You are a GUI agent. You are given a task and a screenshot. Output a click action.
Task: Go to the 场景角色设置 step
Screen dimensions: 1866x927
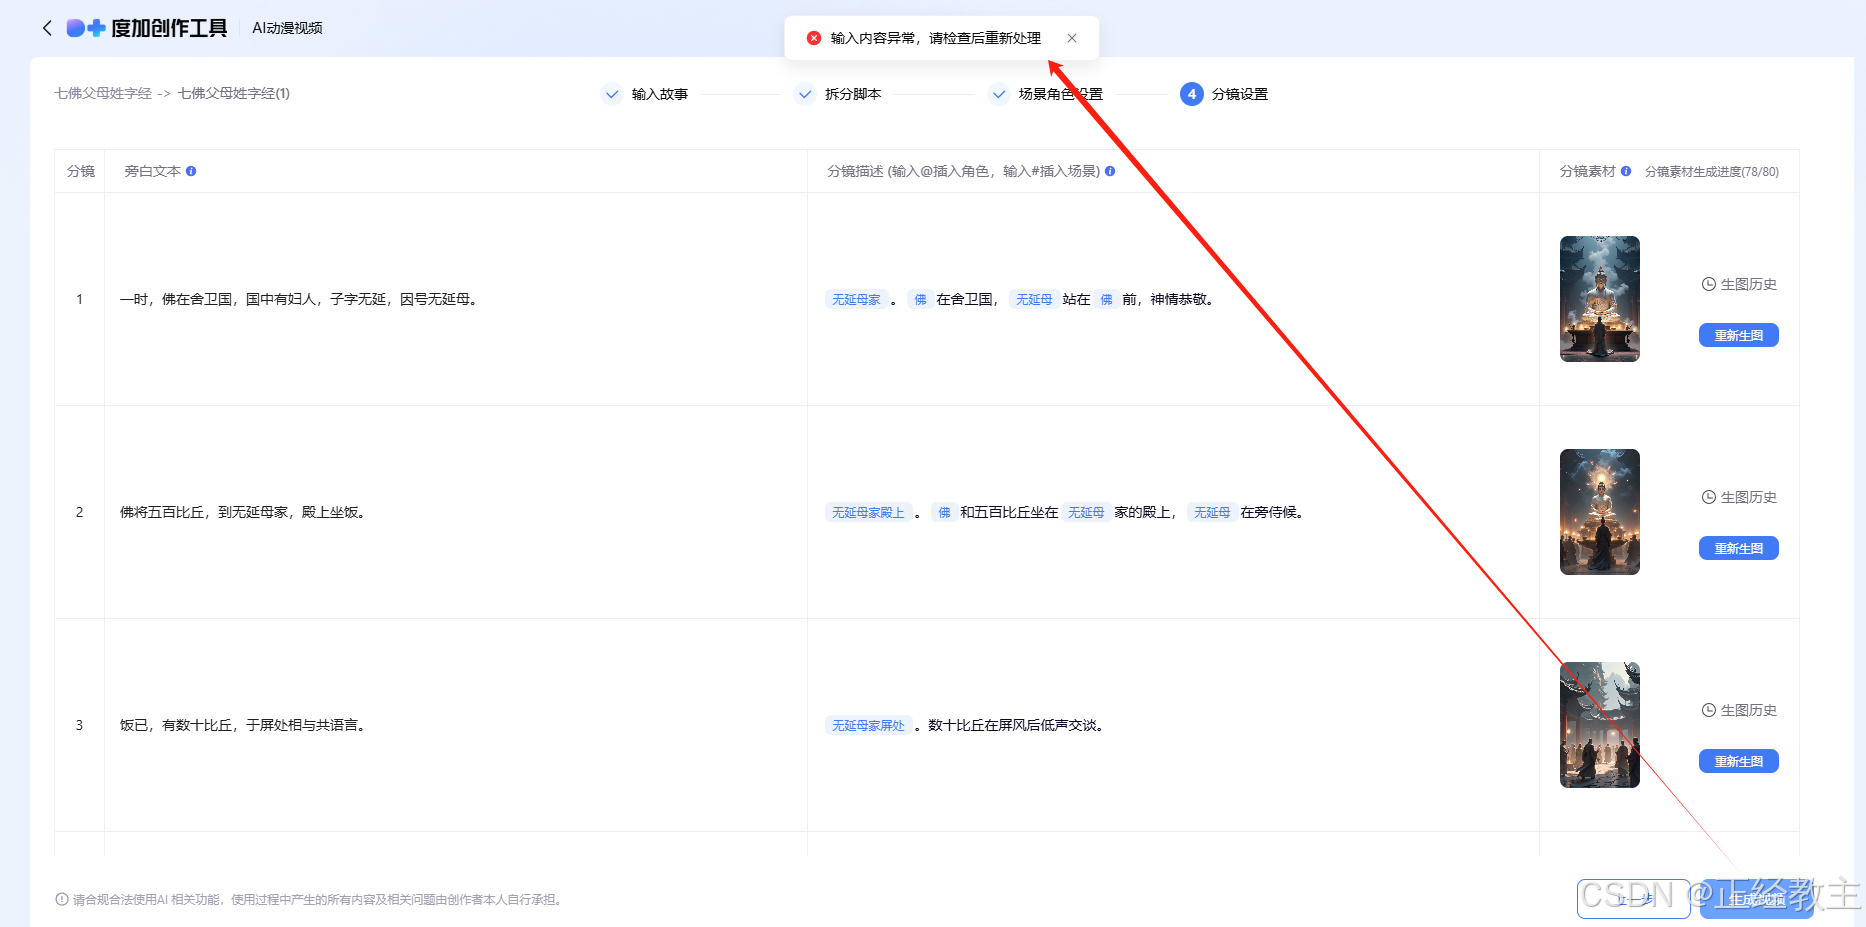[1060, 94]
